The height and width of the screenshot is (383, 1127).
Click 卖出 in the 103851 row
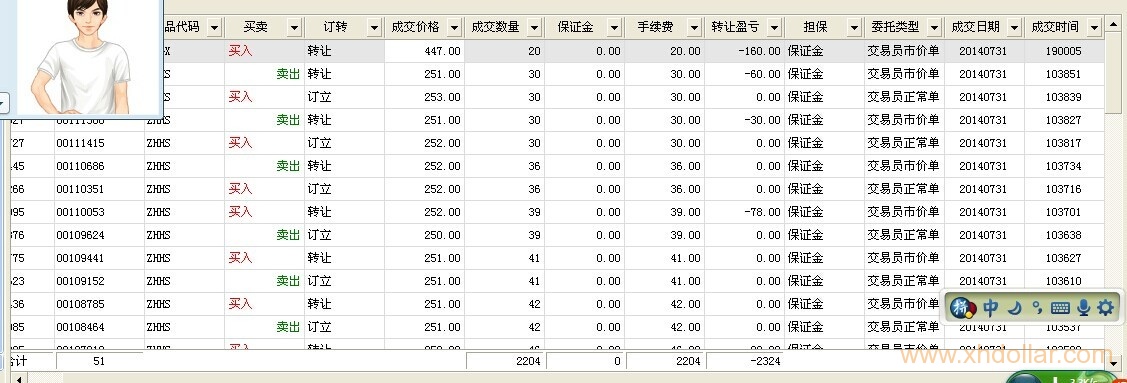[288, 74]
